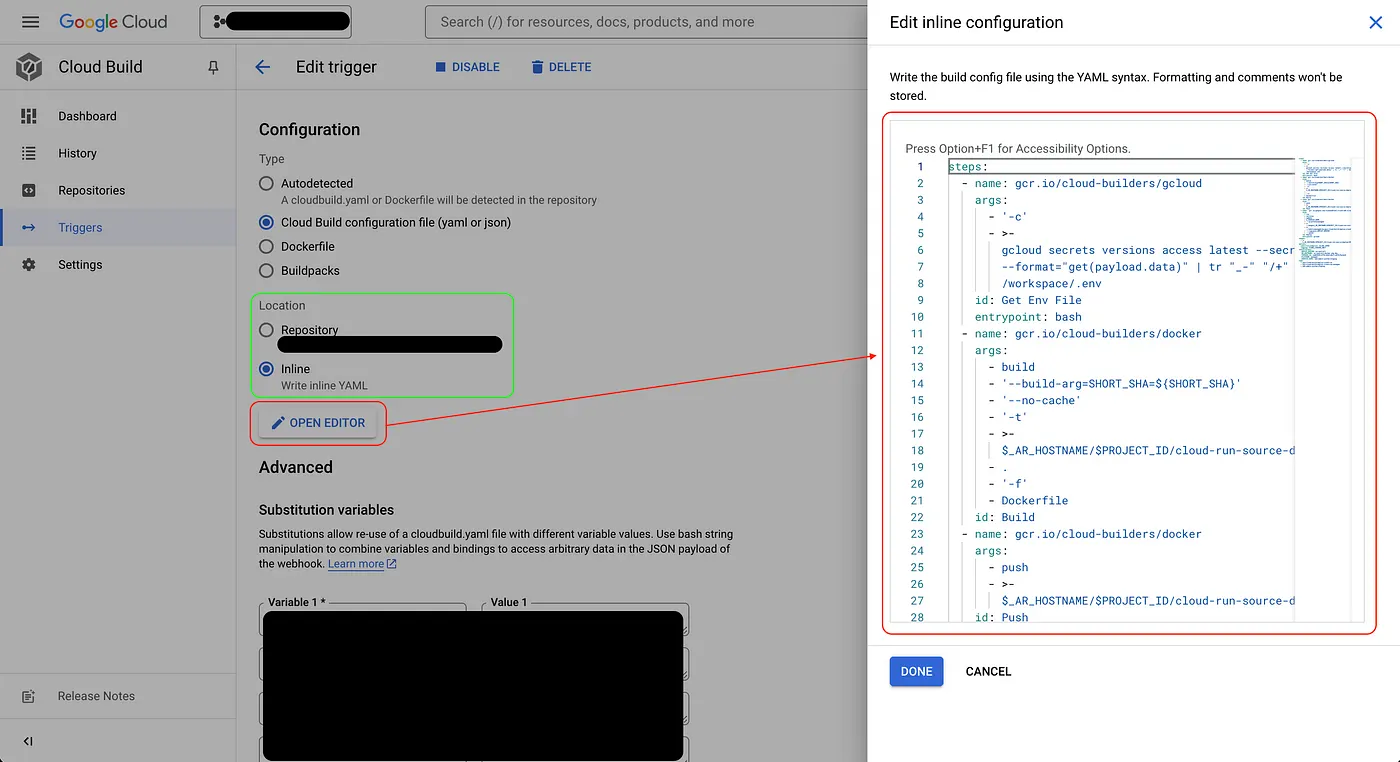Click the Cloud Build product icon

click(x=29, y=67)
